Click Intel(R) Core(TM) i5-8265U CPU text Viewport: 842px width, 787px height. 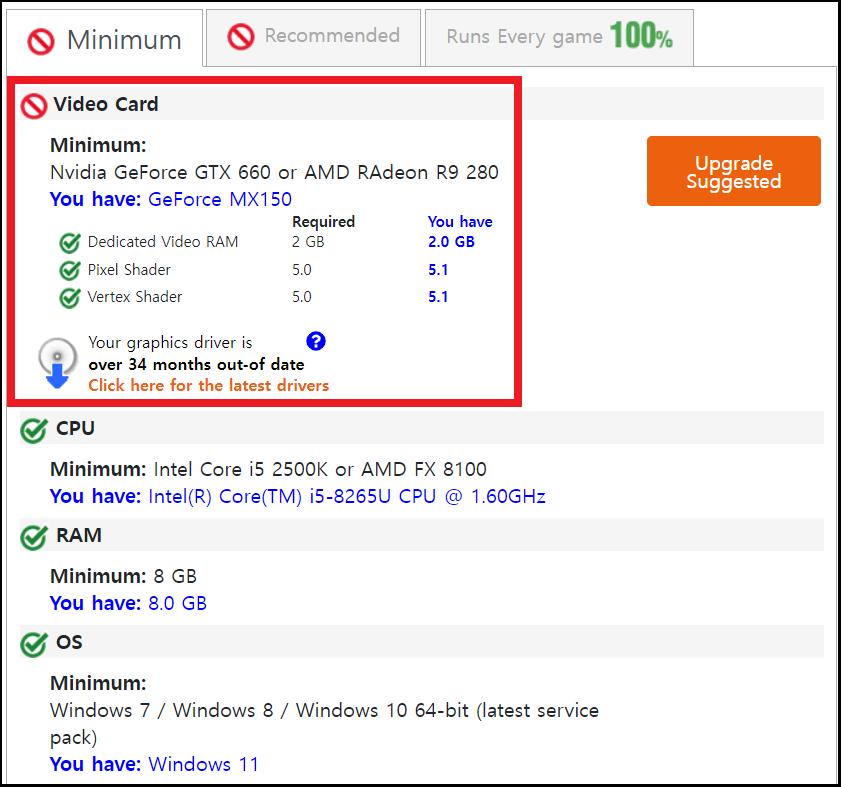pyautogui.click(x=347, y=496)
